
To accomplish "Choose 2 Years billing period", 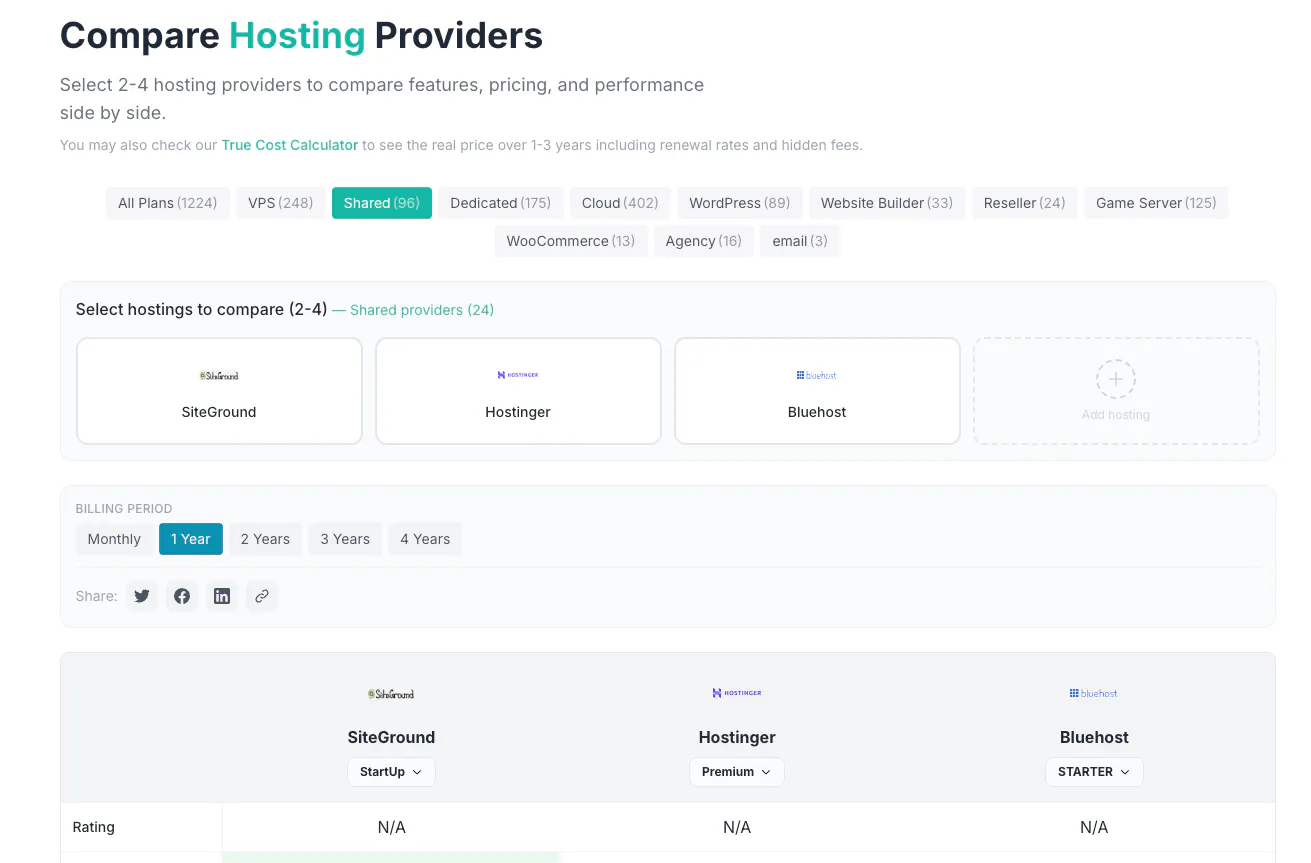I will [265, 539].
